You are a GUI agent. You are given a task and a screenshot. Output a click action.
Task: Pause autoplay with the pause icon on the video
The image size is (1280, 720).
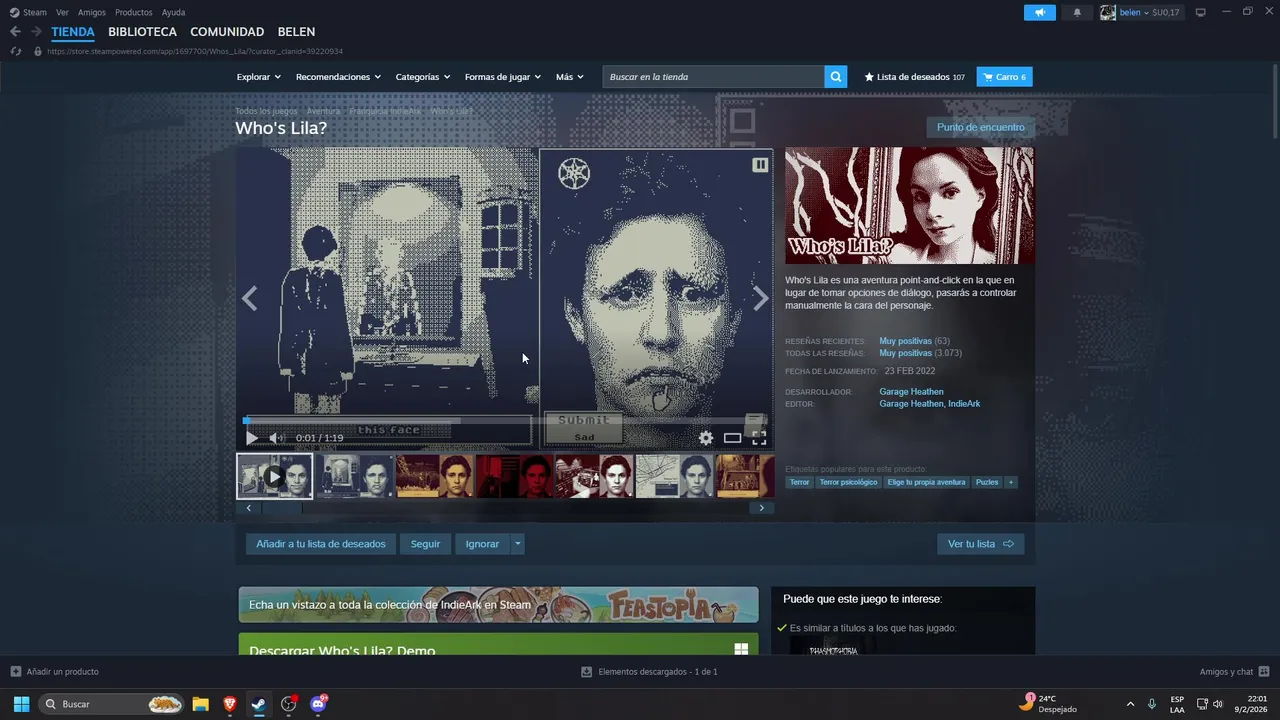760,164
